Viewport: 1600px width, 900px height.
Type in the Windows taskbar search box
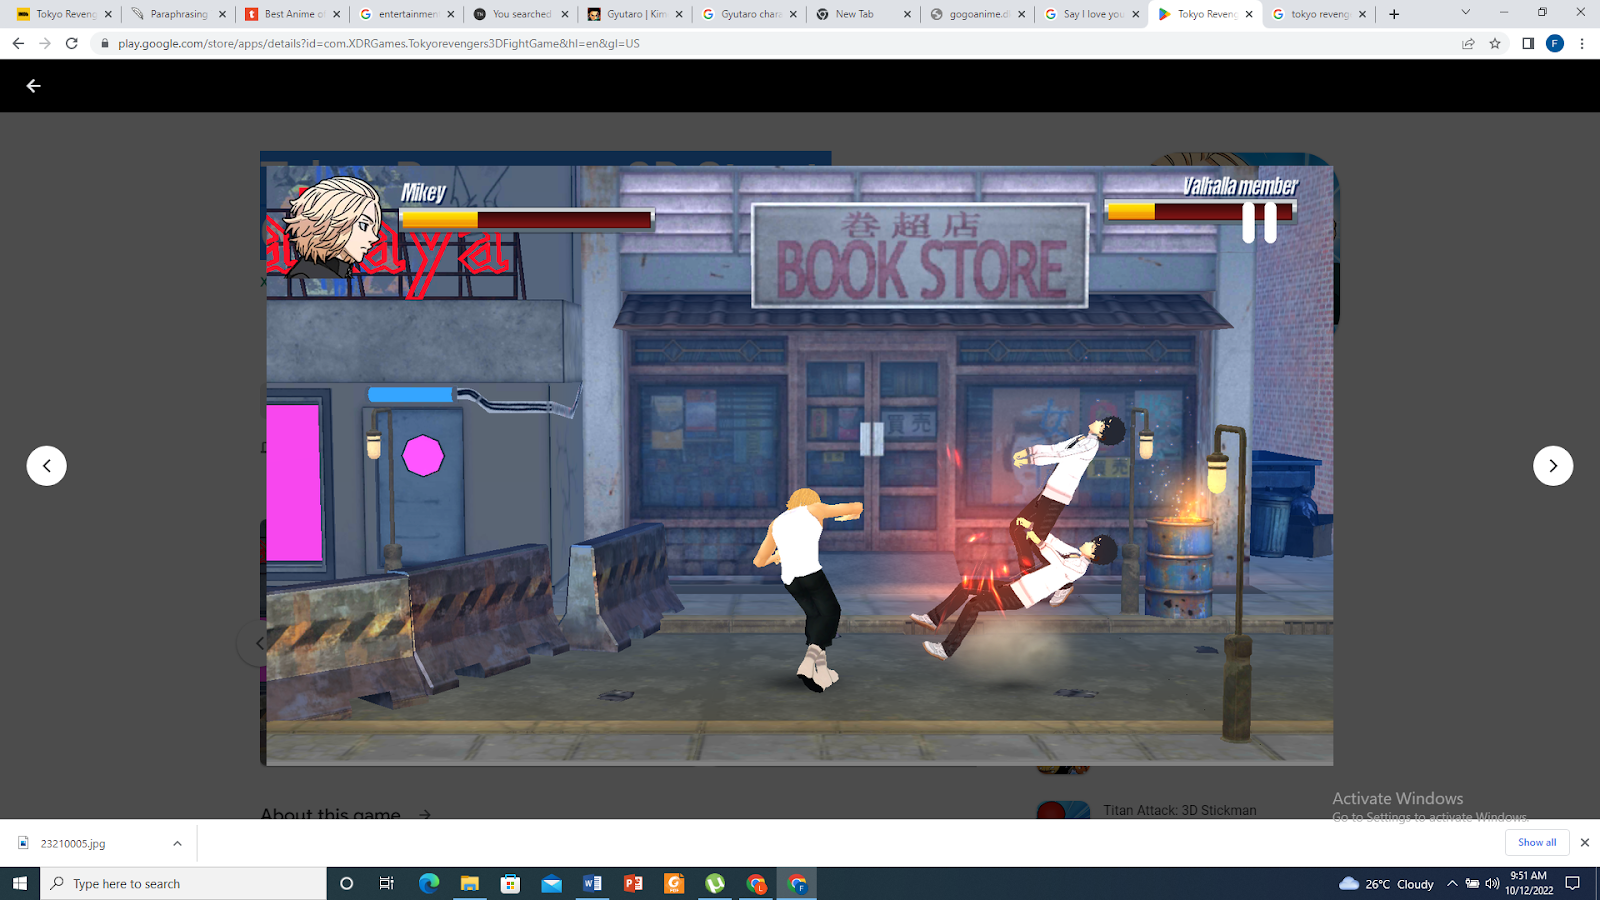(x=183, y=883)
